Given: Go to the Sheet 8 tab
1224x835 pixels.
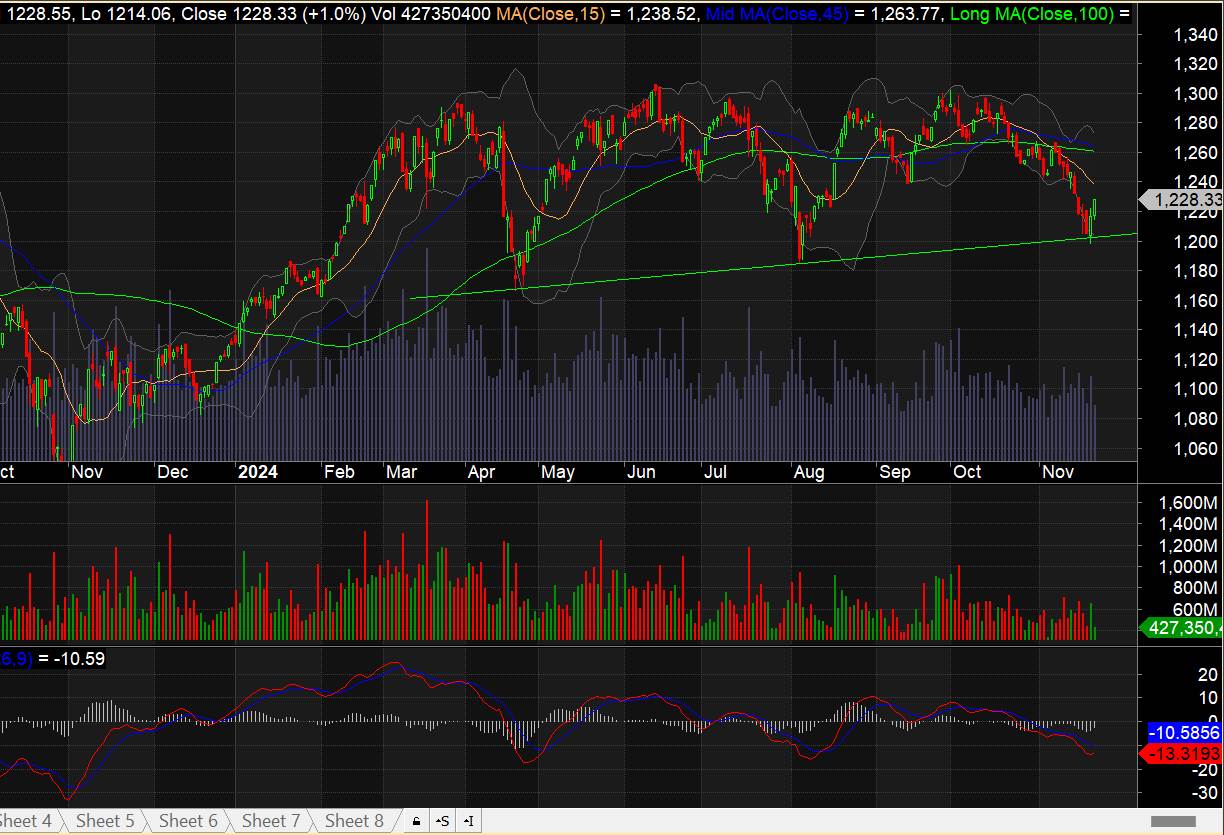Looking at the screenshot, I should pyautogui.click(x=354, y=821).
